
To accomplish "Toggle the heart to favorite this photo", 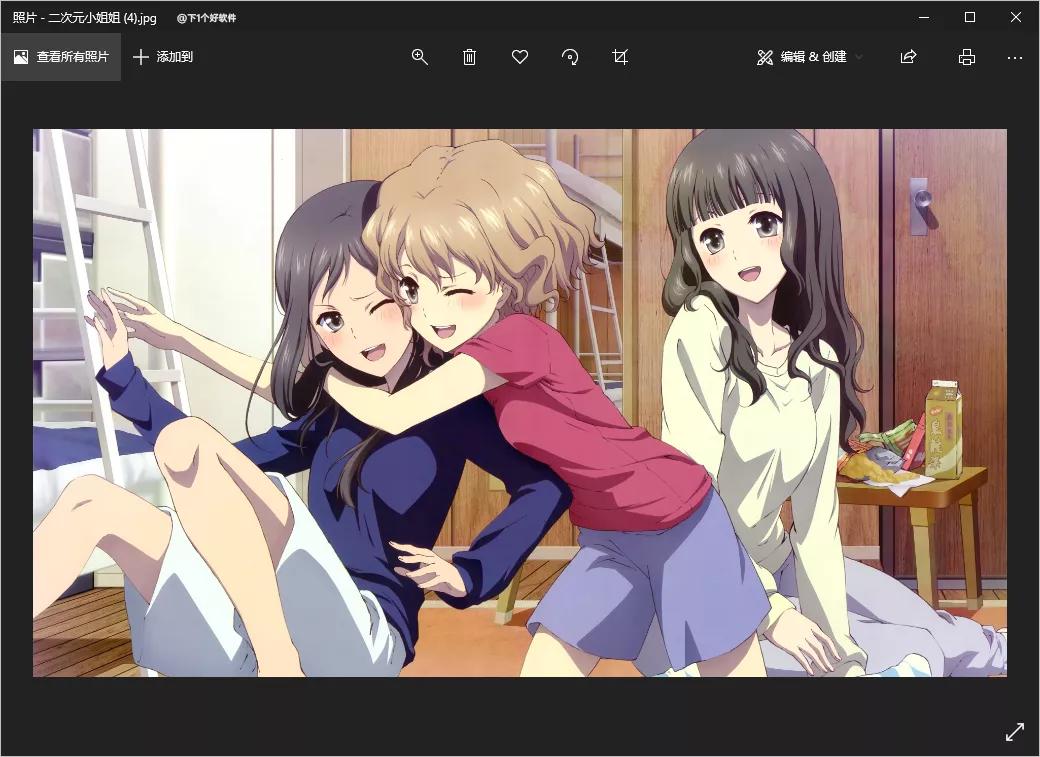I will tap(519, 57).
